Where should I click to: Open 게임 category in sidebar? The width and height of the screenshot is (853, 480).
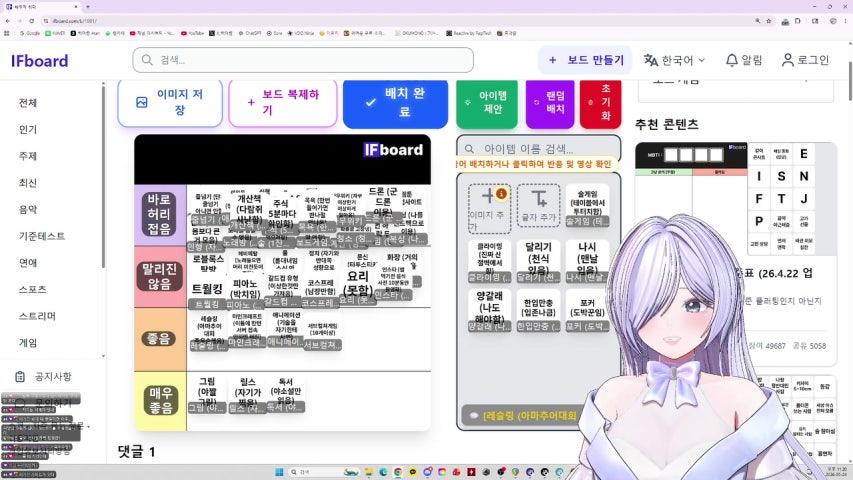pos(28,343)
